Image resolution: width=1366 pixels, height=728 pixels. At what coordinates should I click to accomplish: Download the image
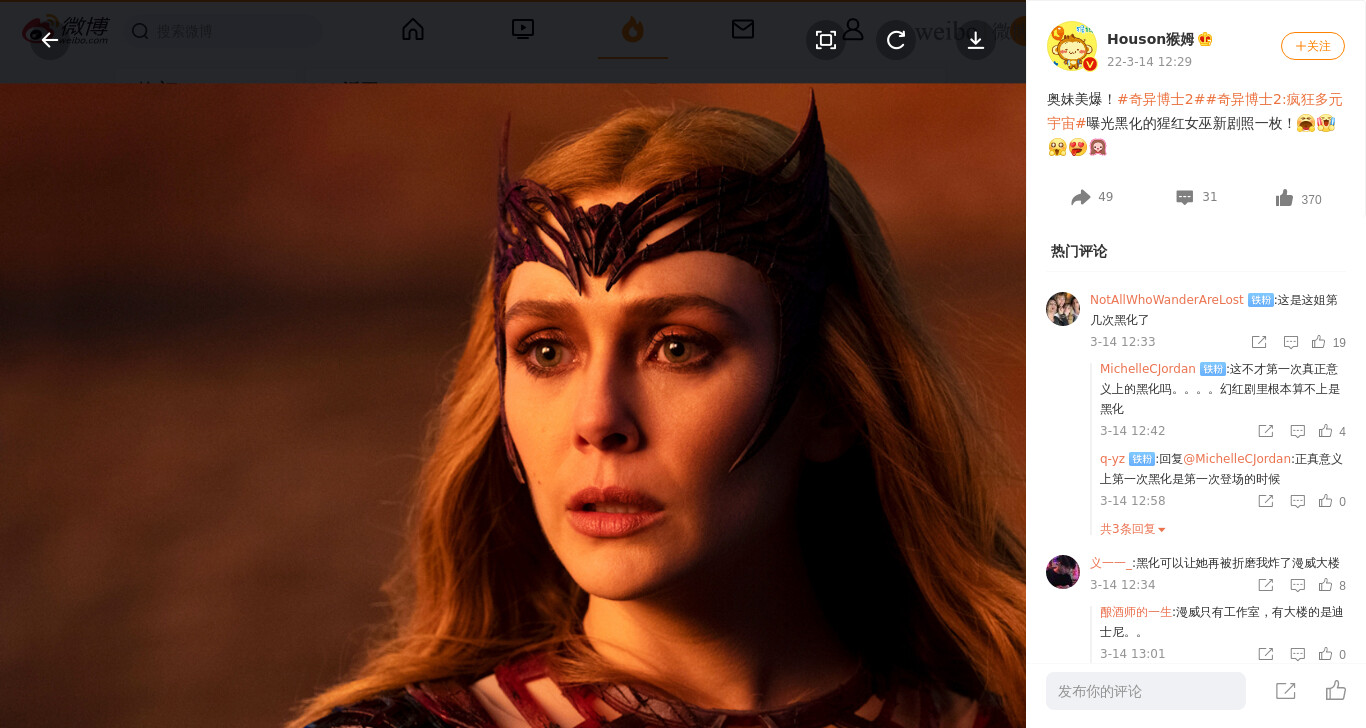976,40
